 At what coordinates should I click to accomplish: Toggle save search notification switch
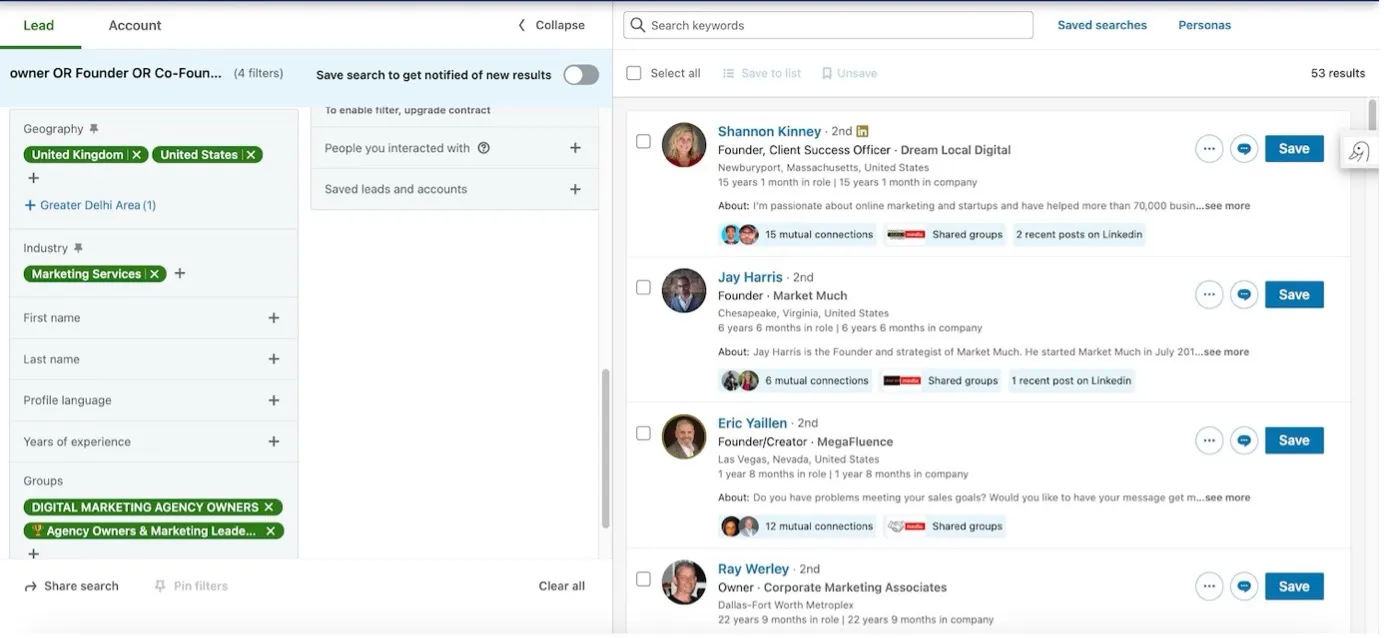pos(581,75)
